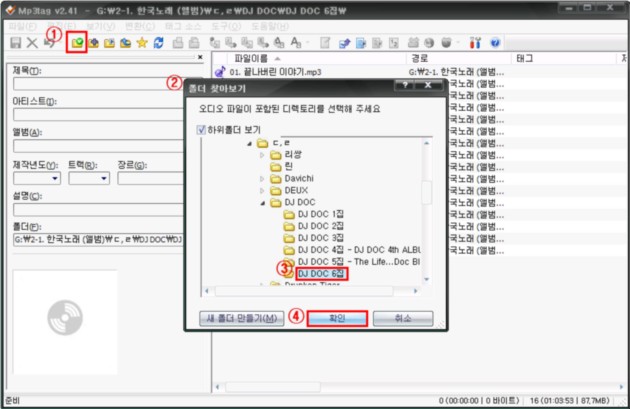Open the 보기(V) menu
This screenshot has width=630, height=409.
point(101,26)
